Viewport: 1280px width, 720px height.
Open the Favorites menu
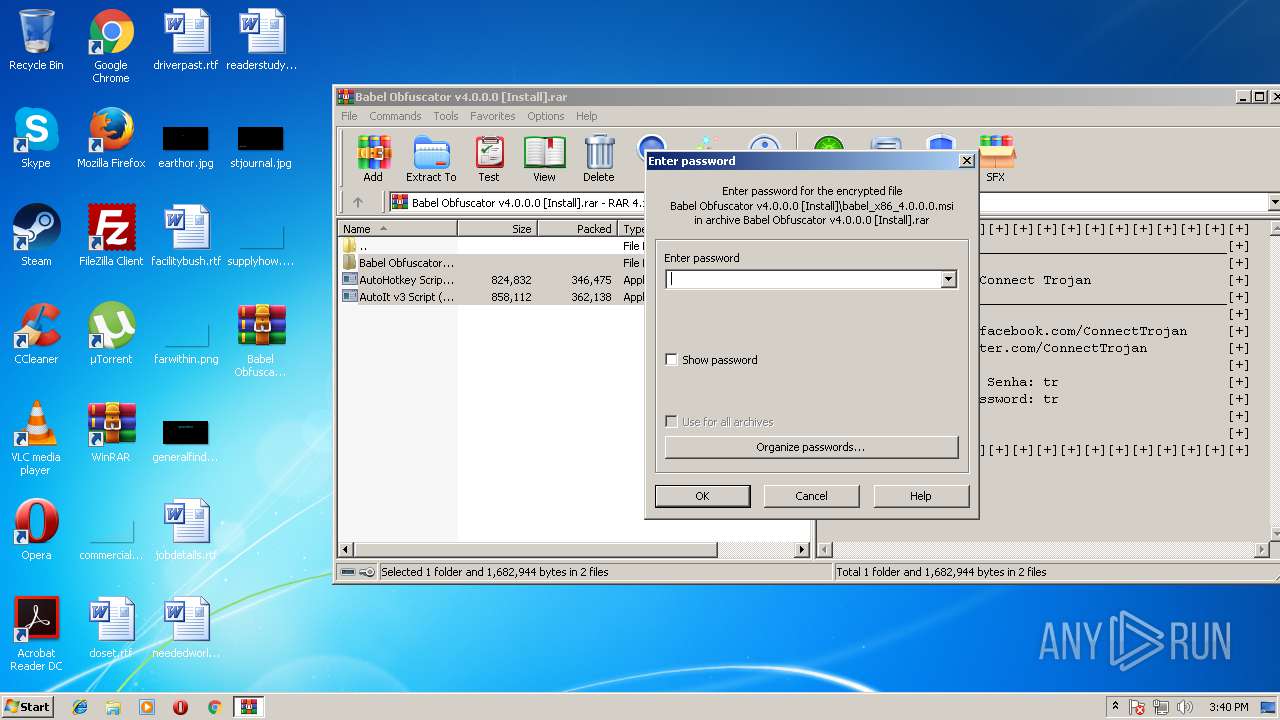[493, 116]
